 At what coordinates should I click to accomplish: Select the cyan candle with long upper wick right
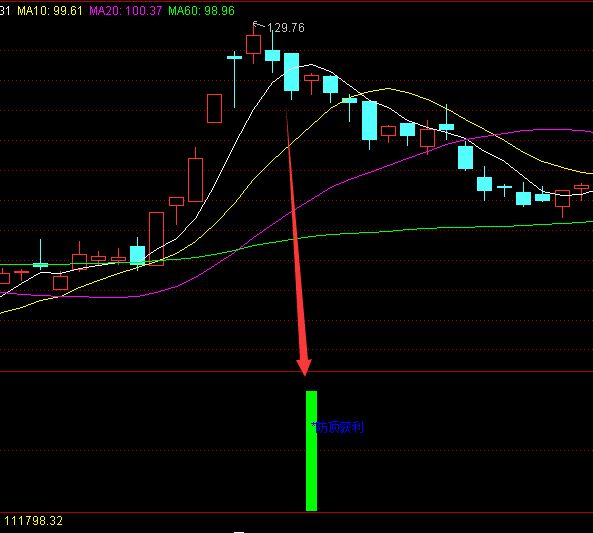point(446,125)
